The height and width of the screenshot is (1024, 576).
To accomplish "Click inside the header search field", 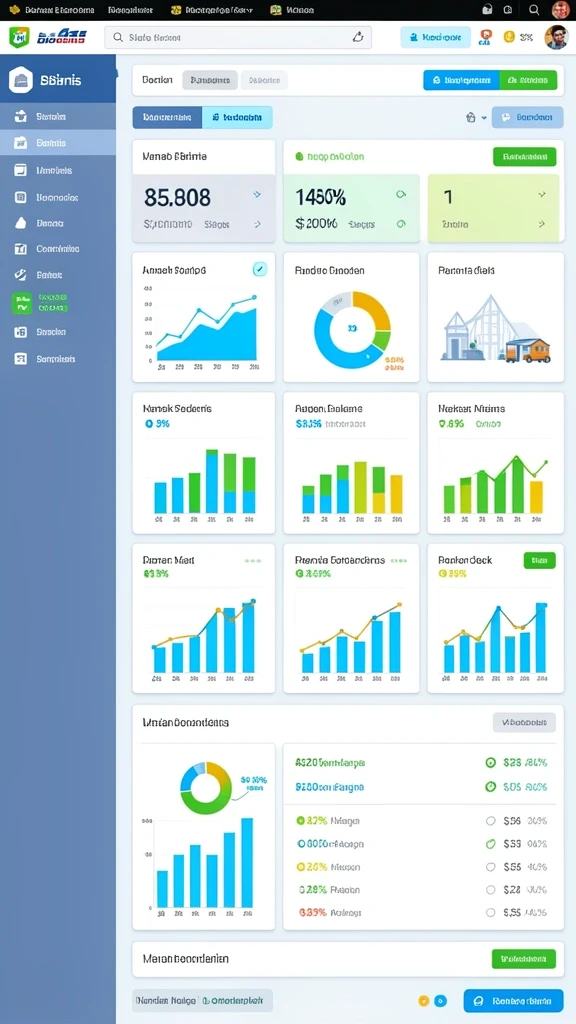I will (238, 37).
